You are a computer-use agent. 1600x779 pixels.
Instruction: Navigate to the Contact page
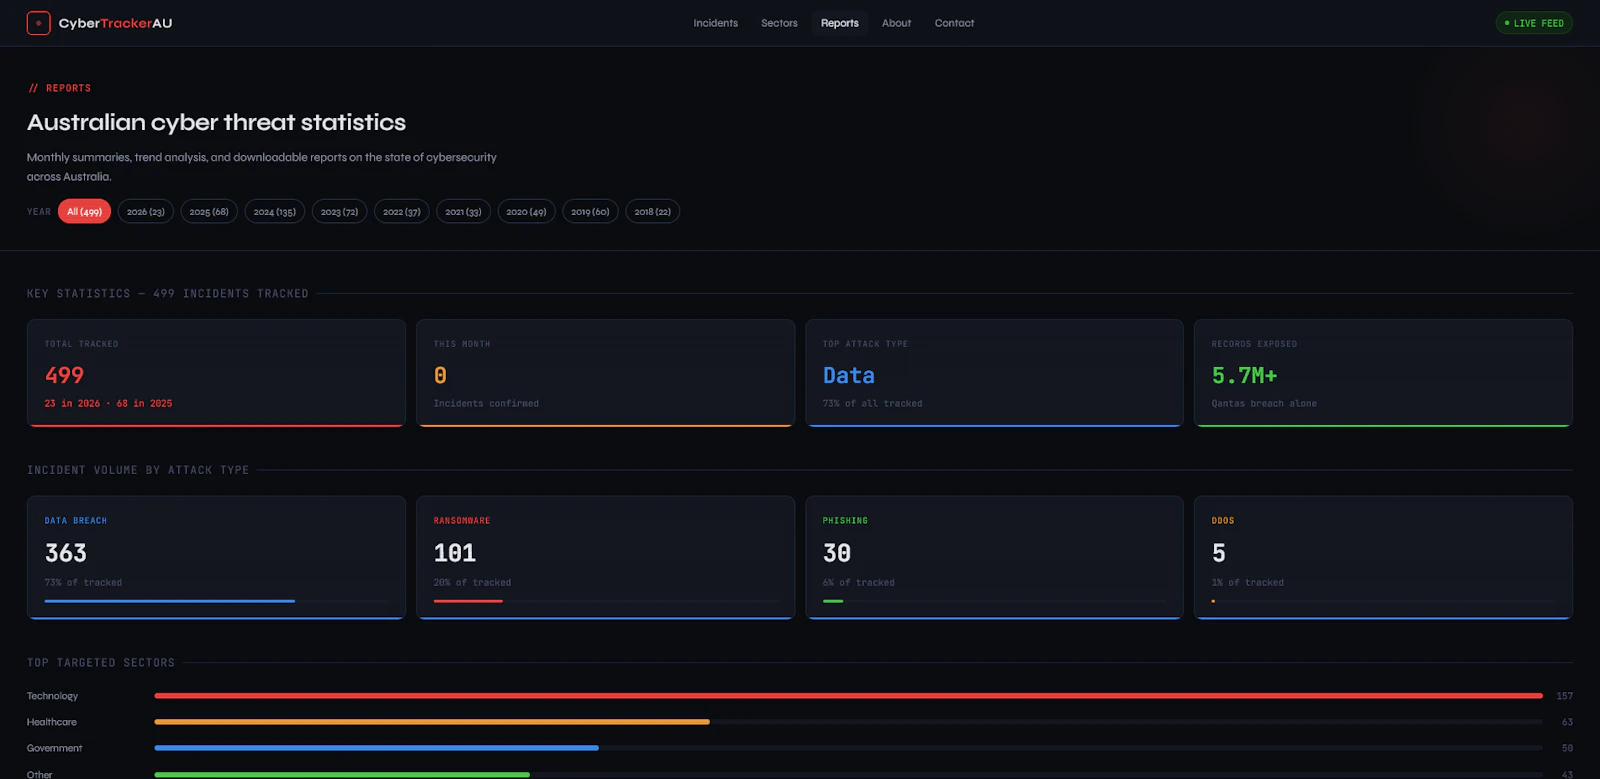954,23
